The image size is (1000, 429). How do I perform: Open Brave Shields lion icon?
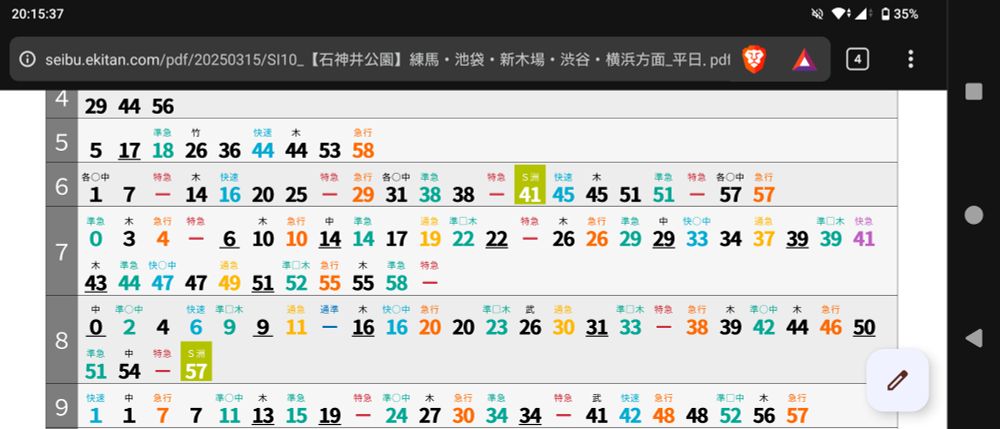[754, 59]
